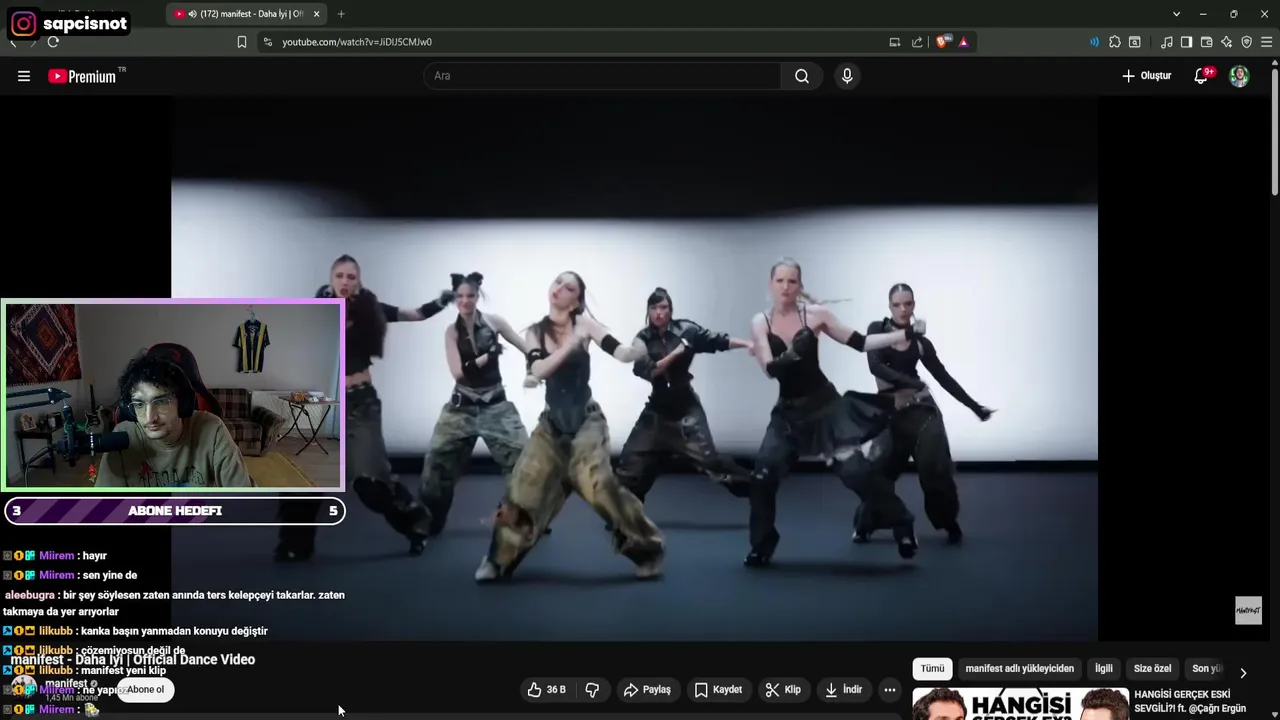View site information icon in address bar
This screenshot has width=1280, height=720.
pos(267,42)
